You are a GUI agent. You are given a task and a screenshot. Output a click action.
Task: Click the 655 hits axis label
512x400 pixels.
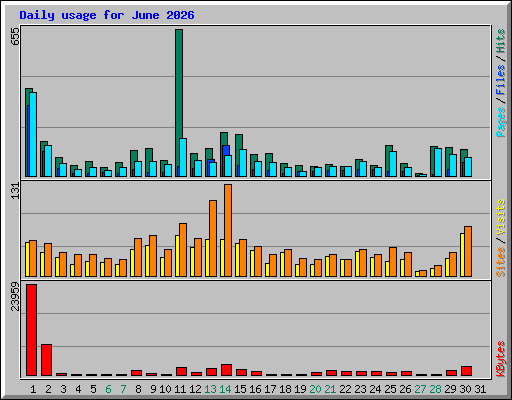pos(16,37)
